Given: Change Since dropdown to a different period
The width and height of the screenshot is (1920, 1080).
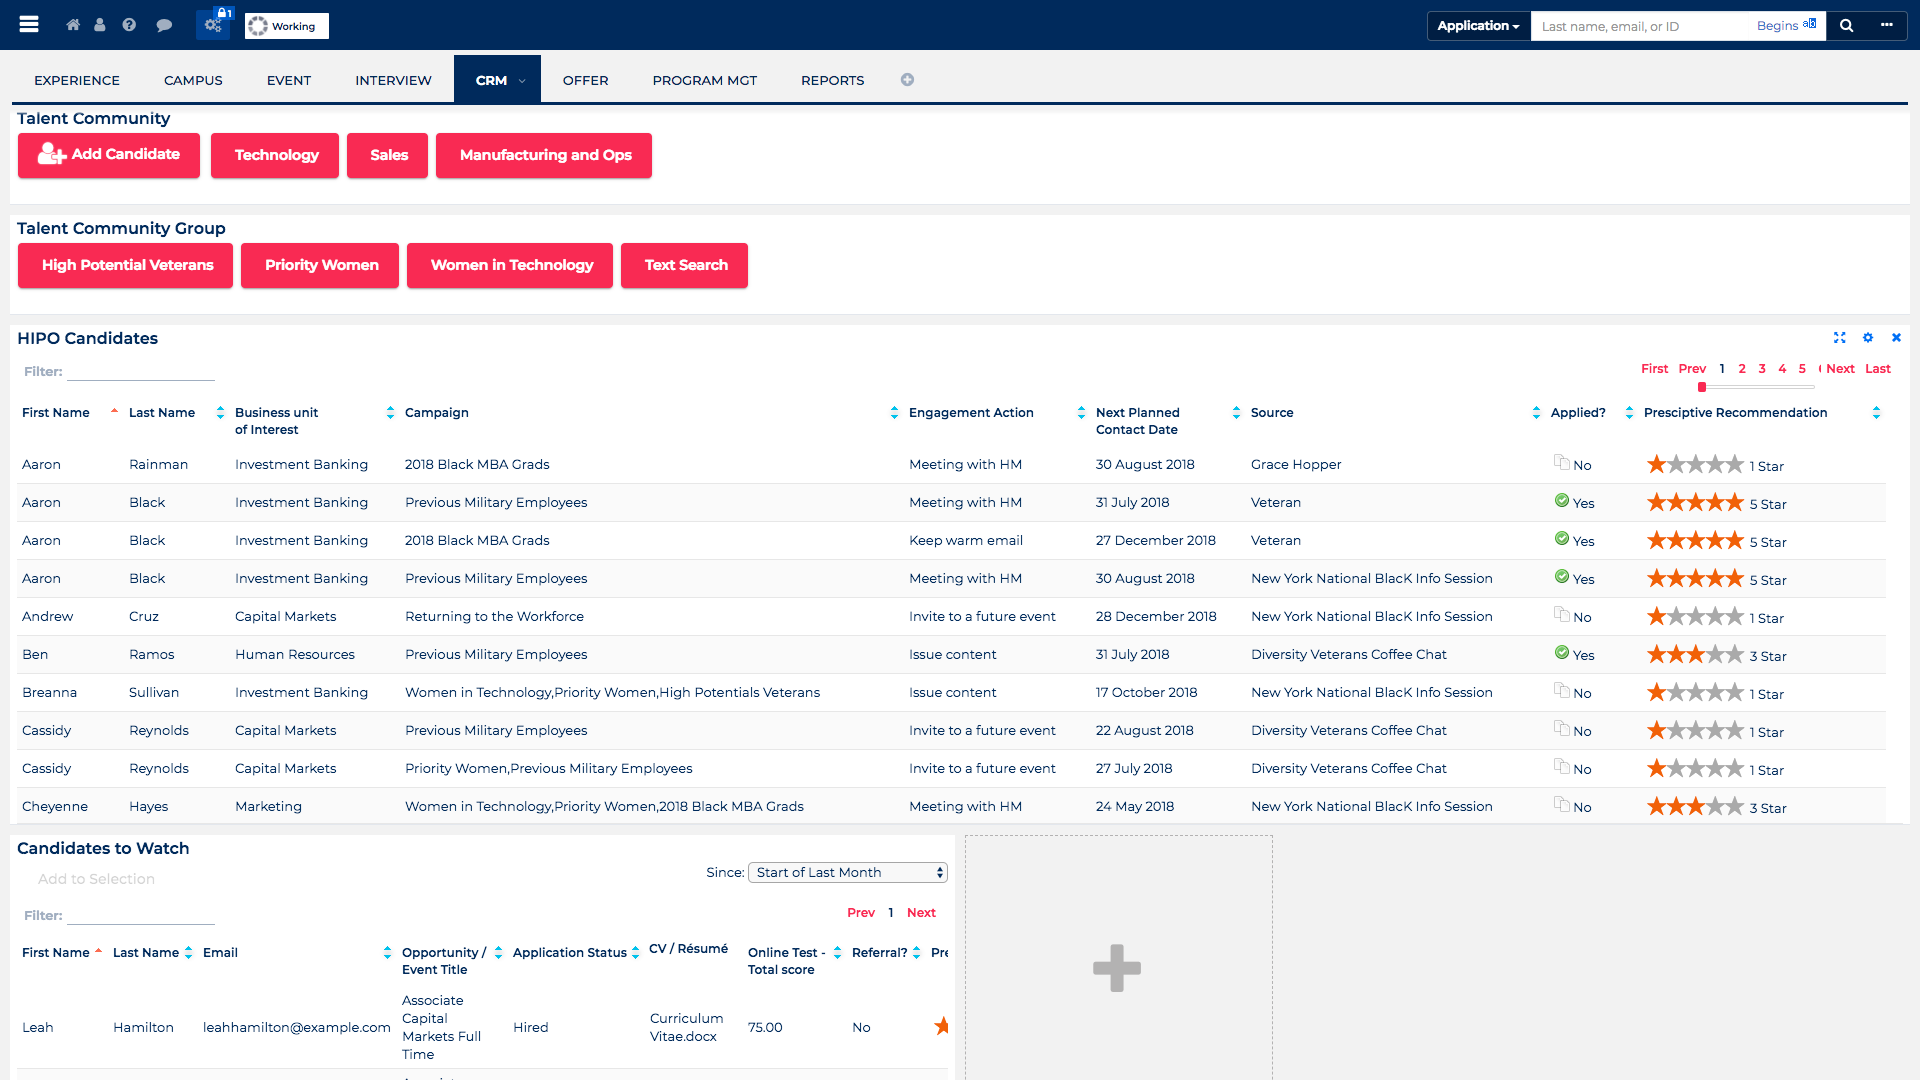Looking at the screenshot, I should tap(846, 872).
